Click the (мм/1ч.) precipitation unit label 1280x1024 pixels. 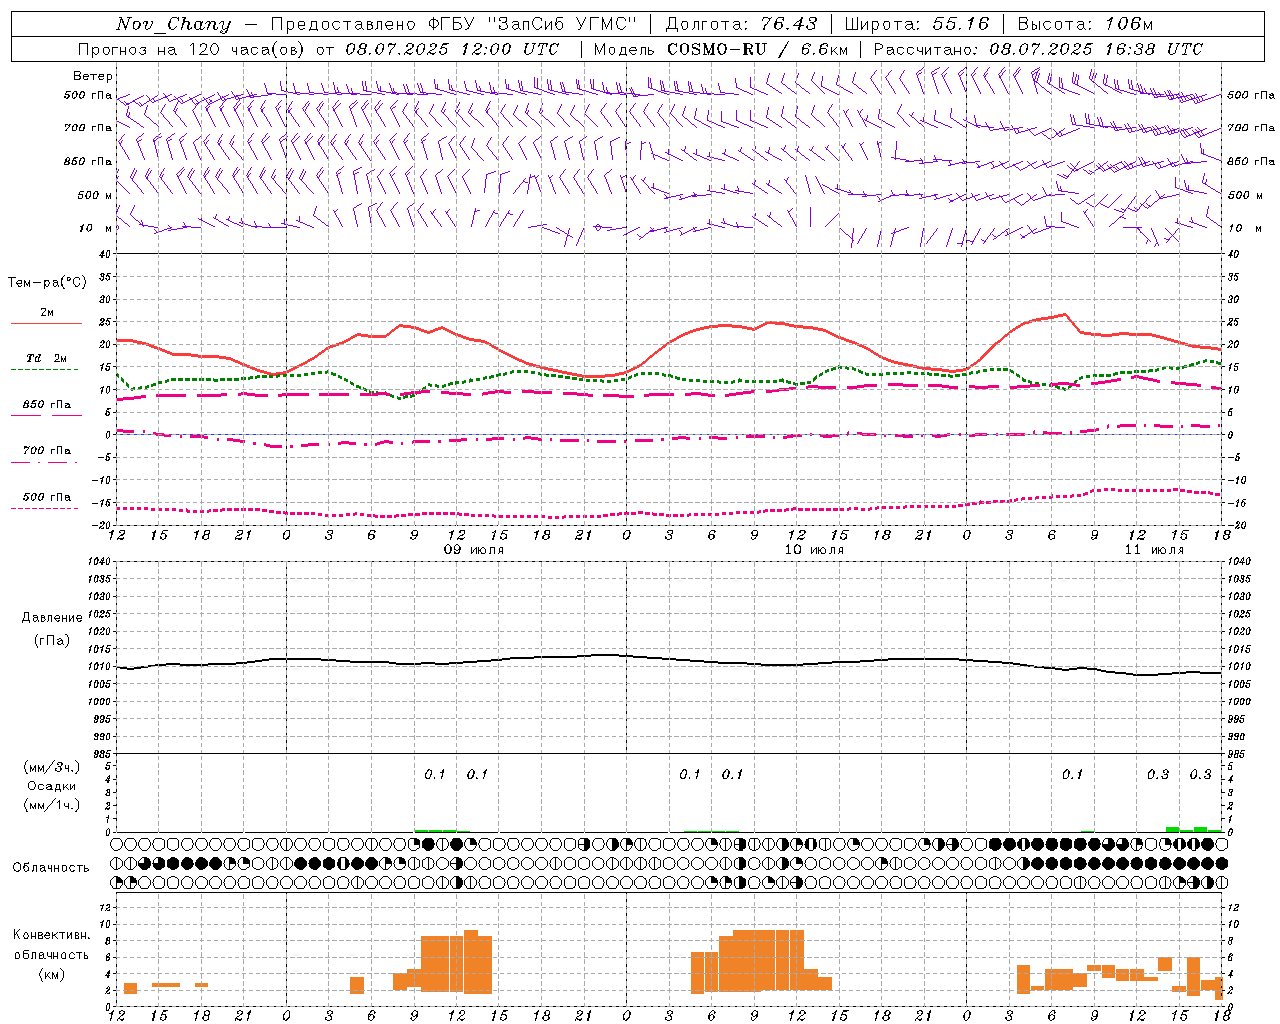(x=52, y=805)
